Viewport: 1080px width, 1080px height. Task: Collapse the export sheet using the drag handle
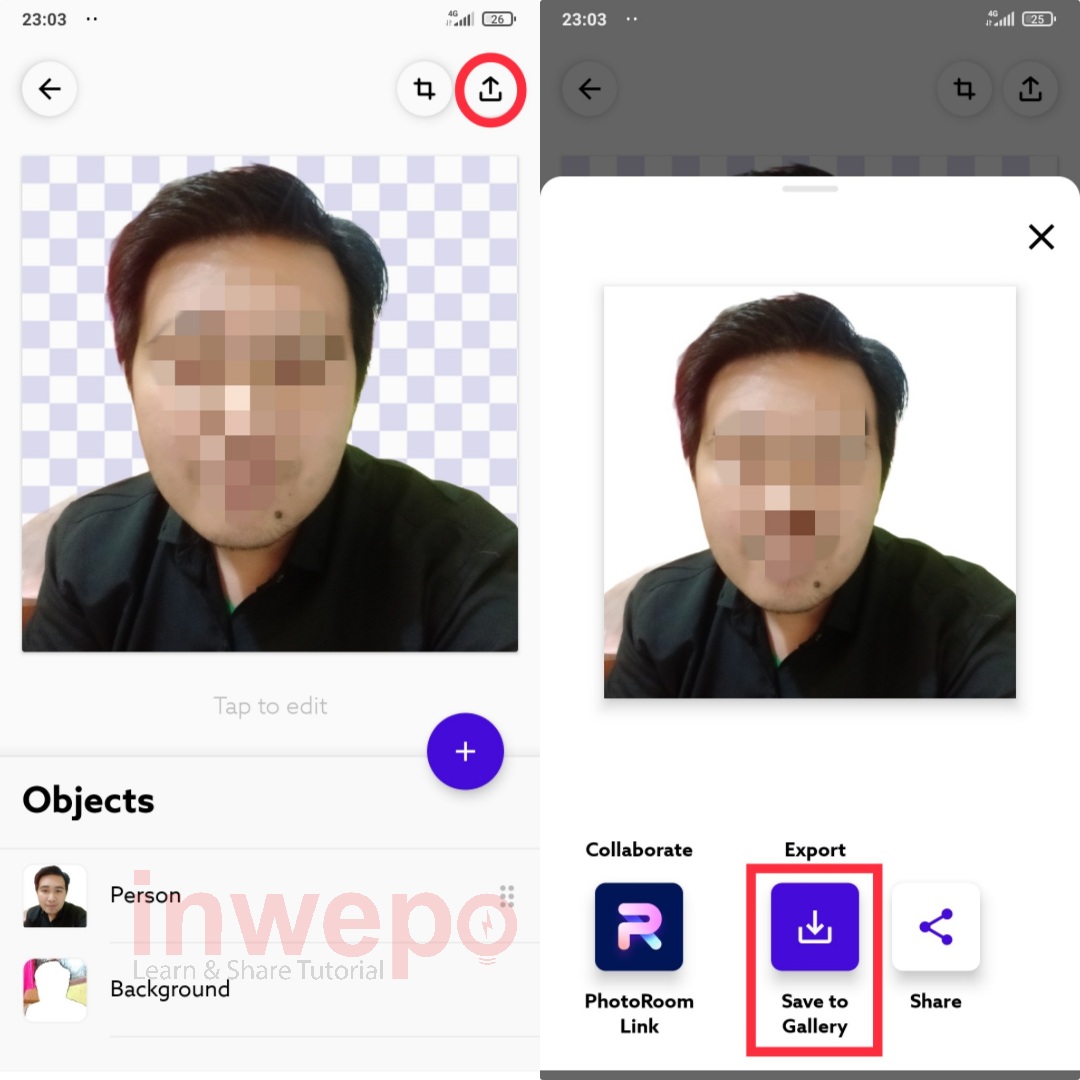click(x=810, y=187)
